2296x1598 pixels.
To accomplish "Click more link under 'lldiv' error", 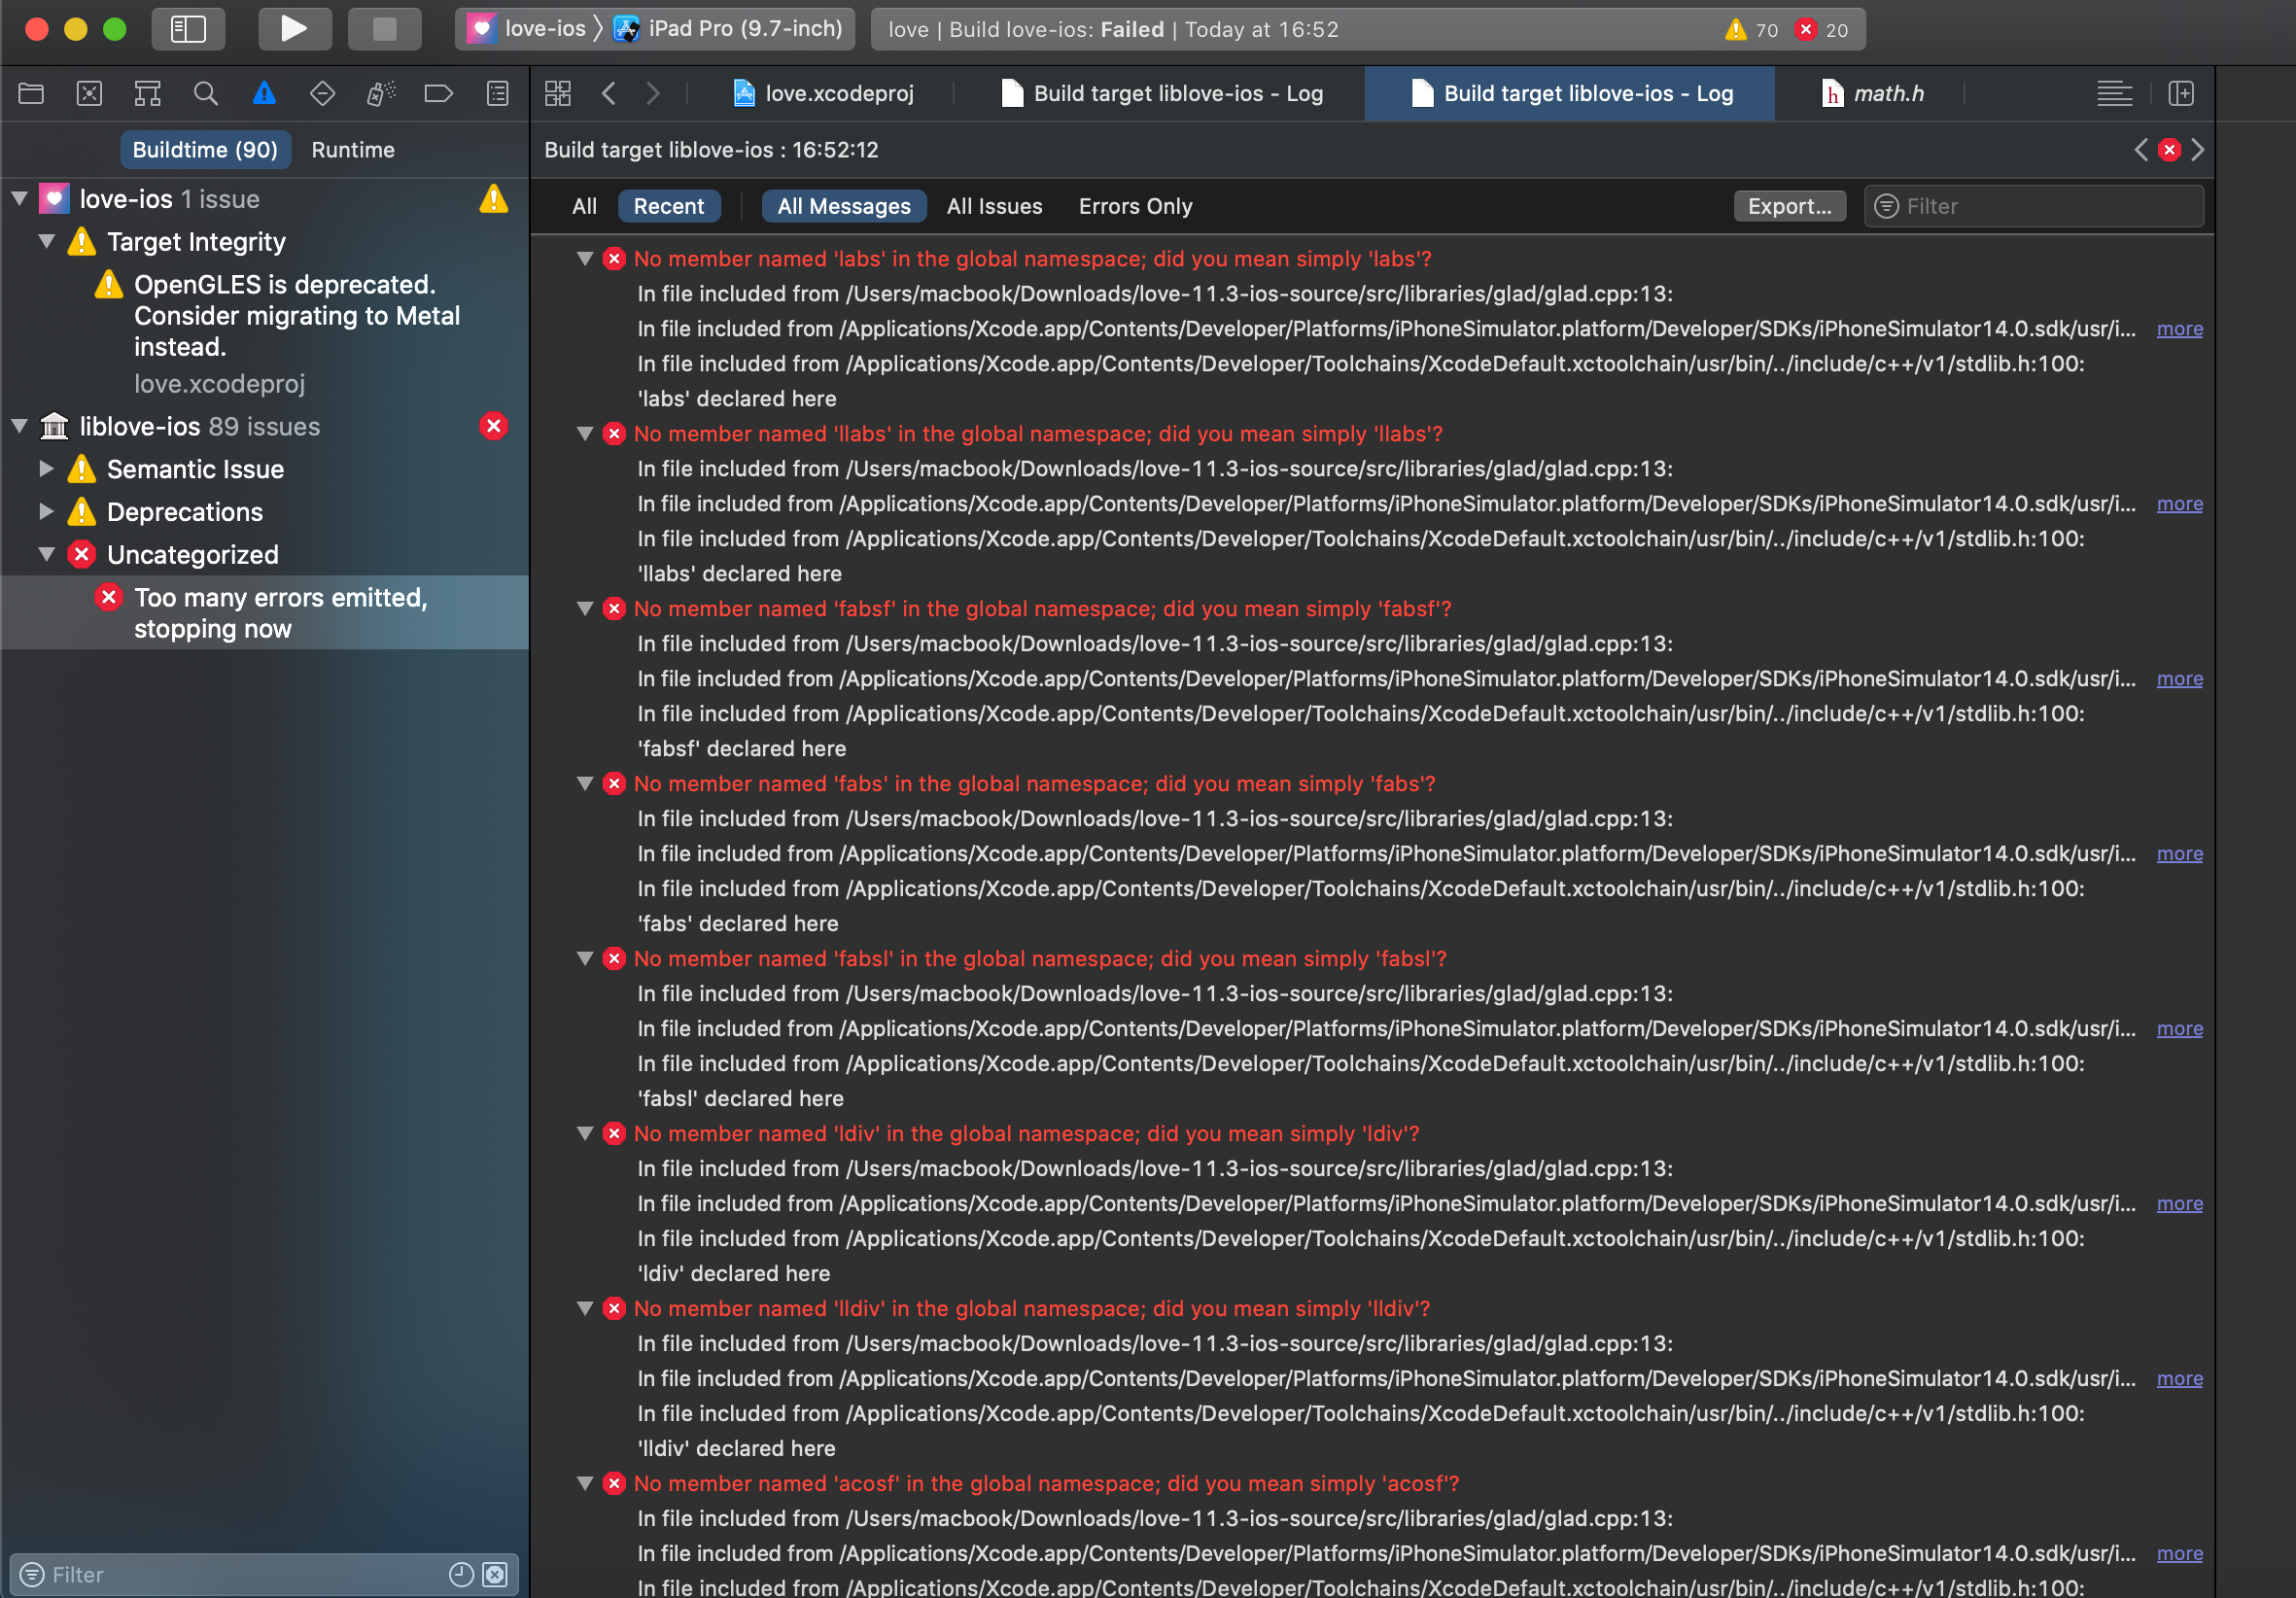I will coord(2179,1379).
